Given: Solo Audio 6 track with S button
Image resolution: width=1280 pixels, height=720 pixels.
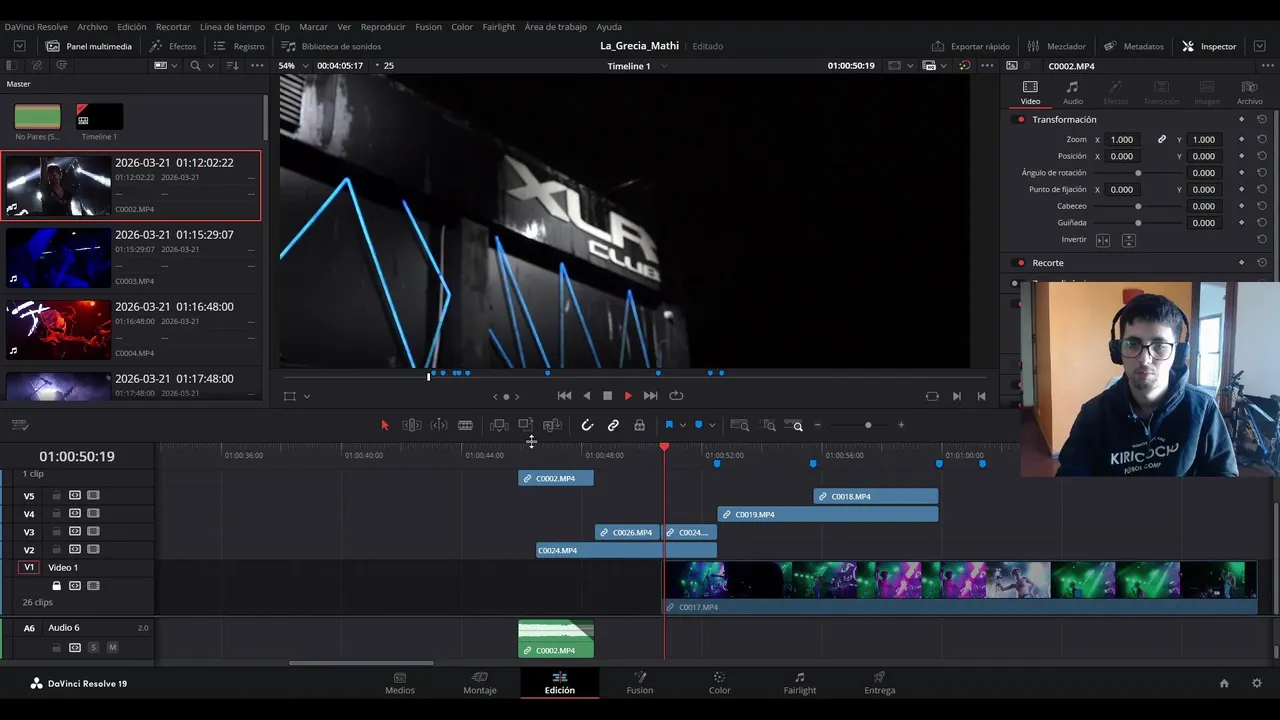Looking at the screenshot, I should (x=94, y=648).
